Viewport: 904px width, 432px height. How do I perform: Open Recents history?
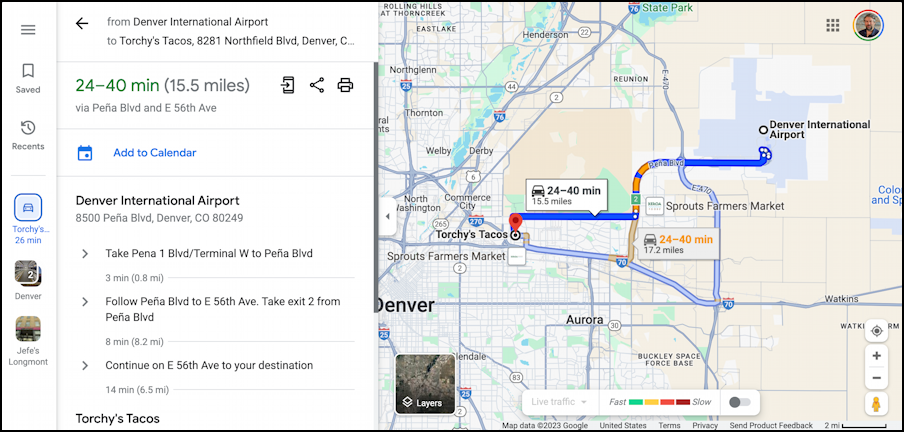[28, 135]
